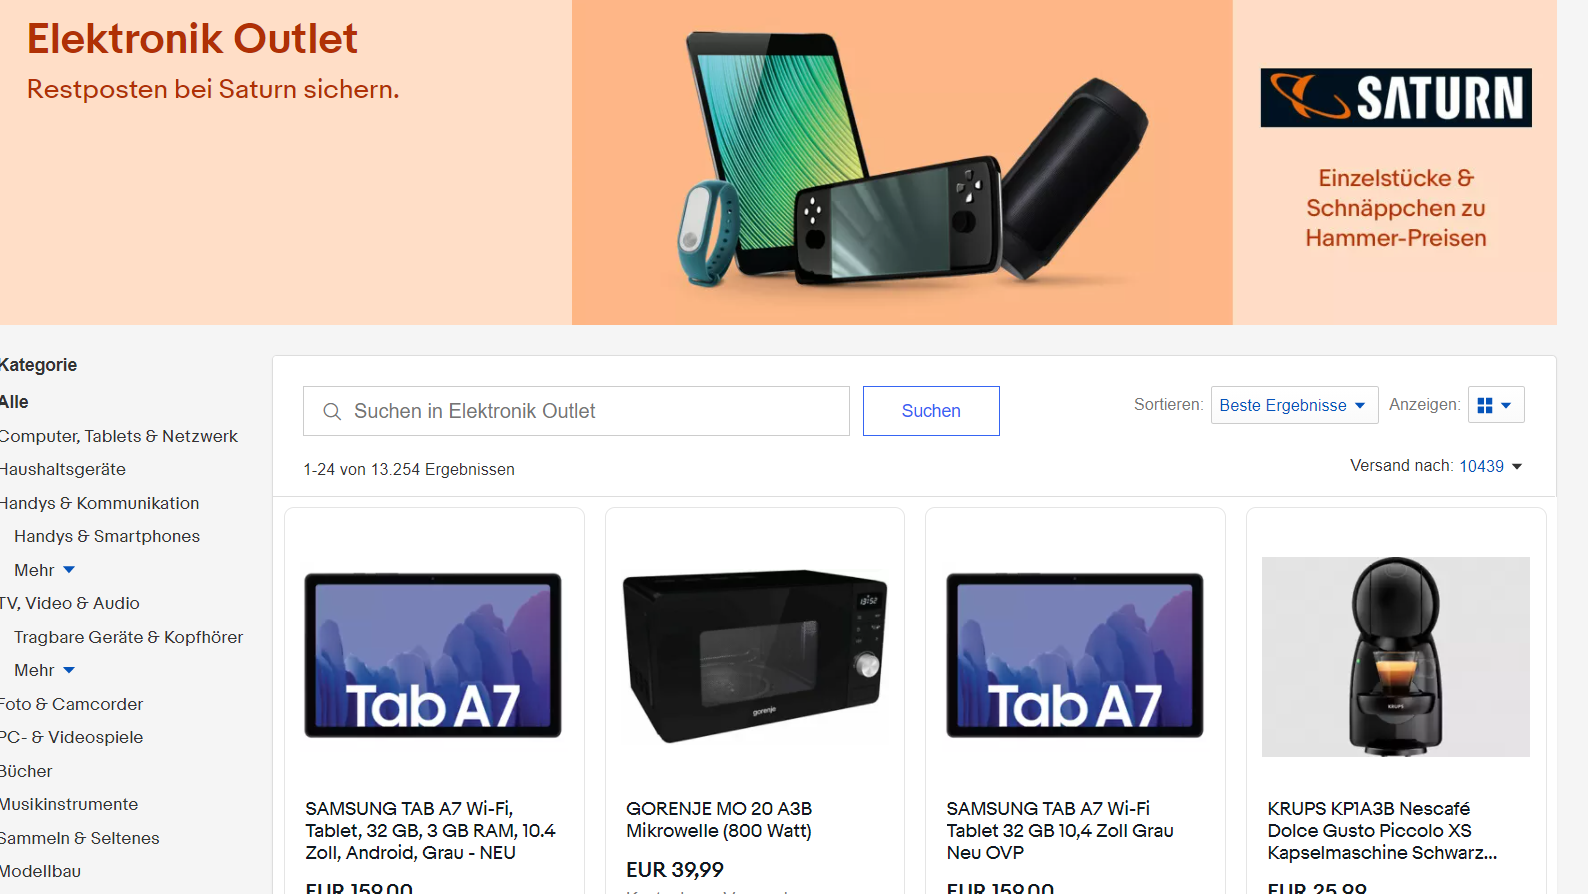Open the Gorenje microwave product image
The image size is (1588, 894).
[754, 656]
